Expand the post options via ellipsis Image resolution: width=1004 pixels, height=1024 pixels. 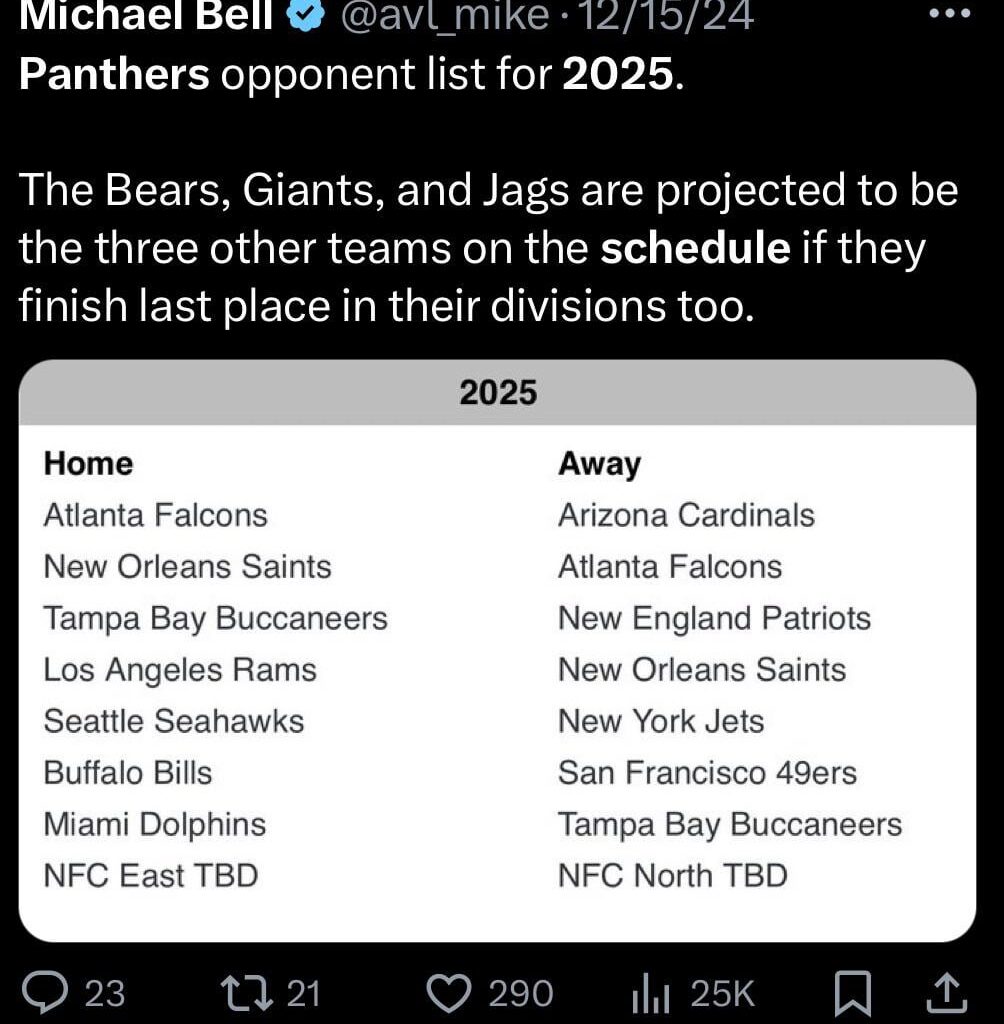coord(955,13)
